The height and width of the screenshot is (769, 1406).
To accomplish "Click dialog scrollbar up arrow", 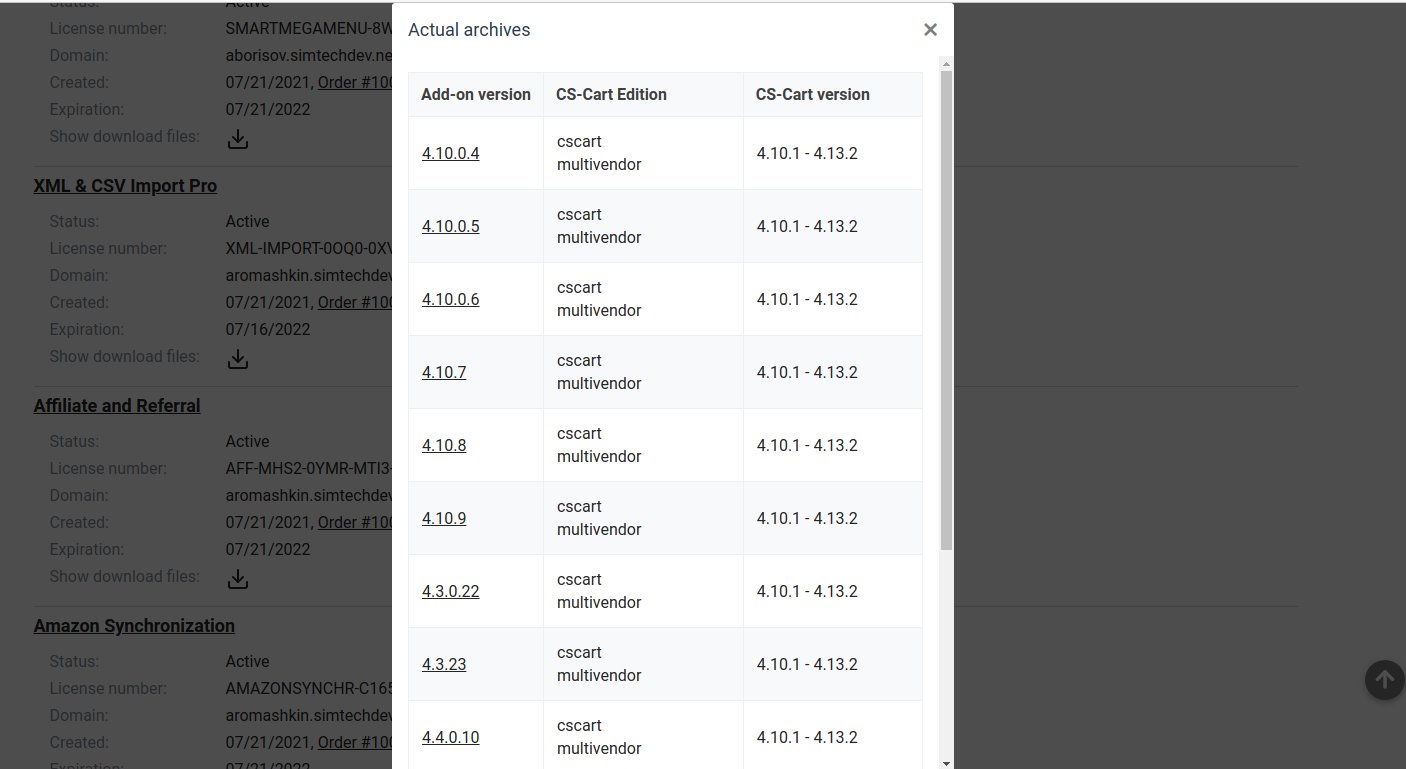I will [946, 63].
